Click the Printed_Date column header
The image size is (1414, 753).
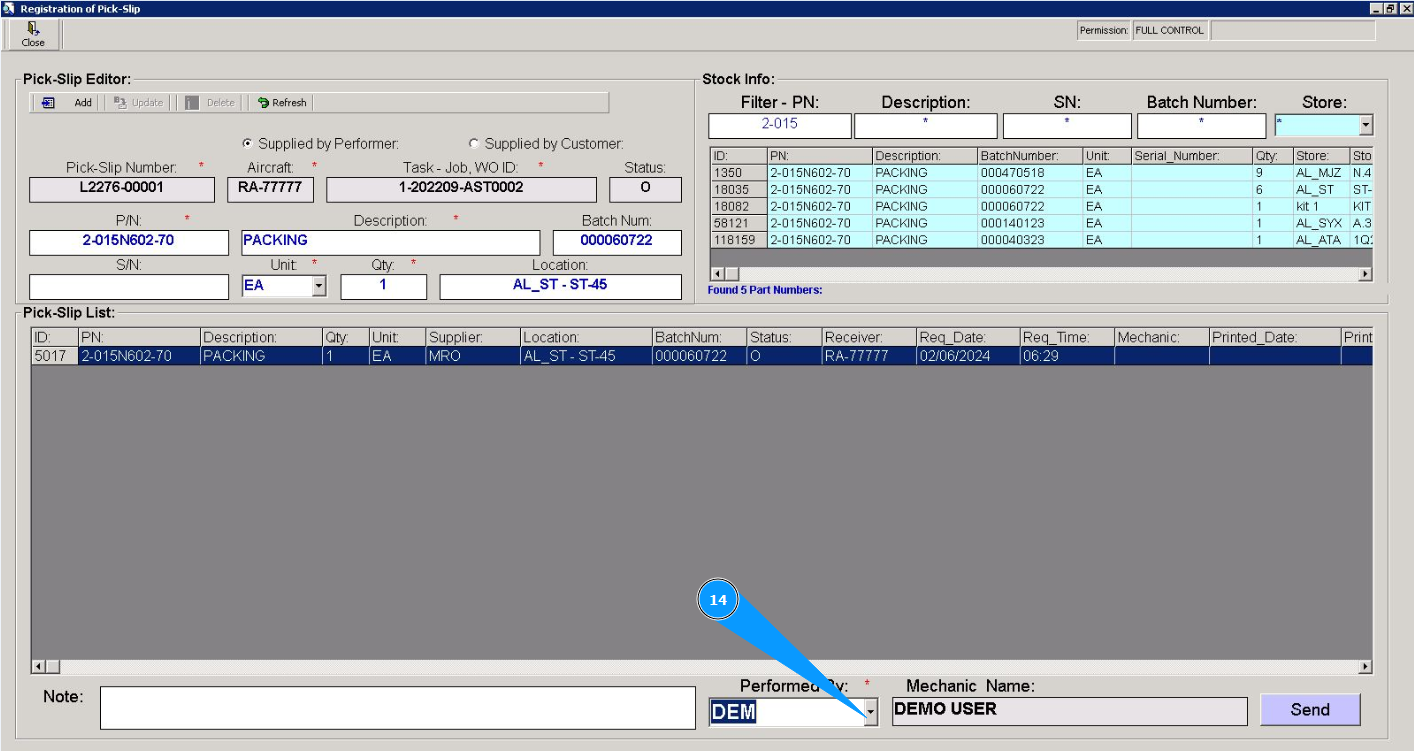pos(1275,338)
